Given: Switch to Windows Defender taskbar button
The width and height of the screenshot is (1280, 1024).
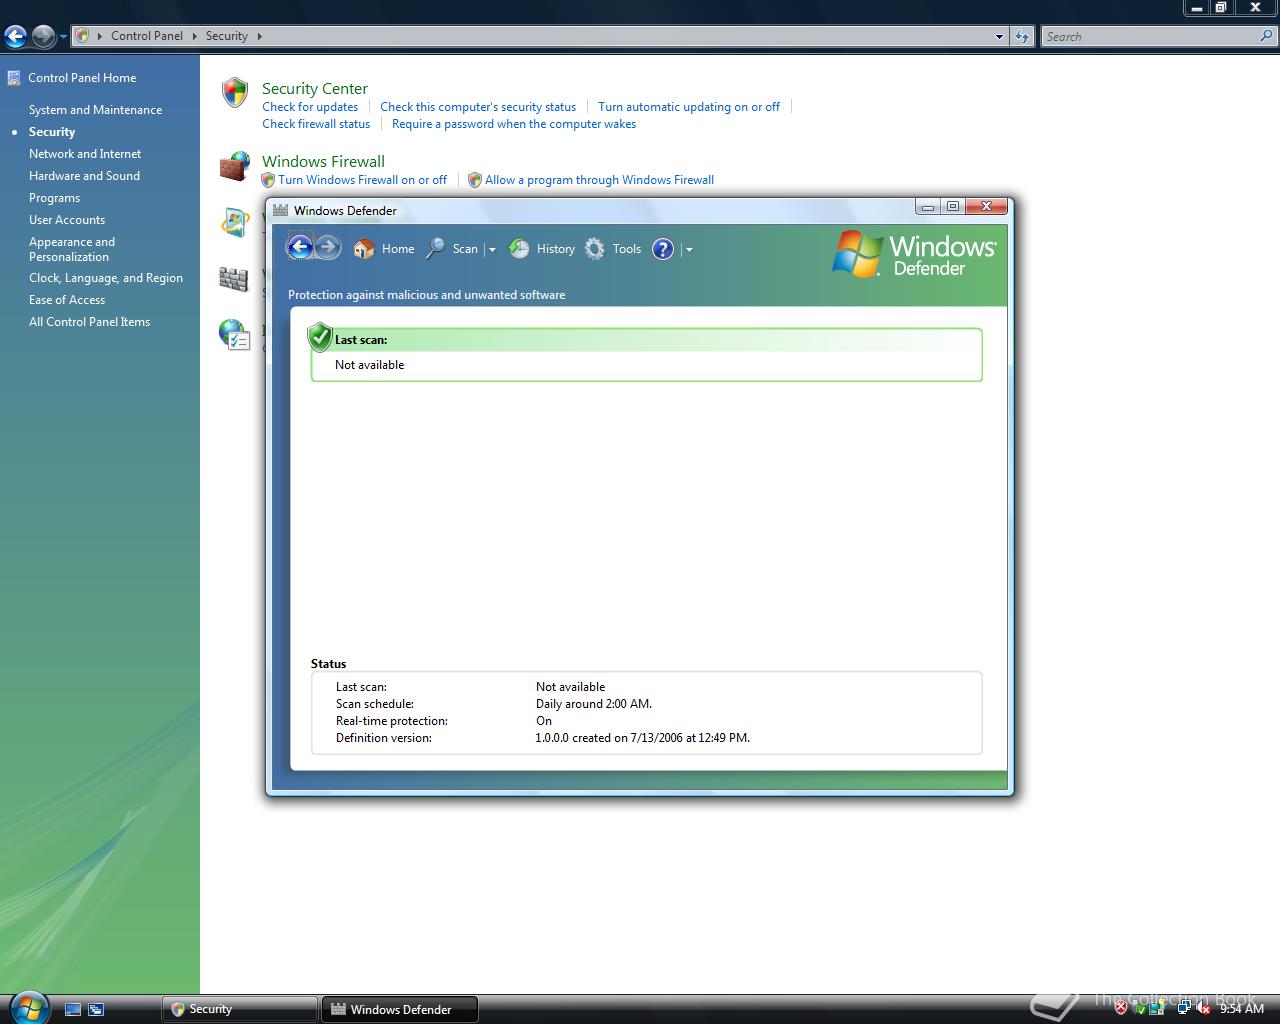Looking at the screenshot, I should (x=400, y=1009).
